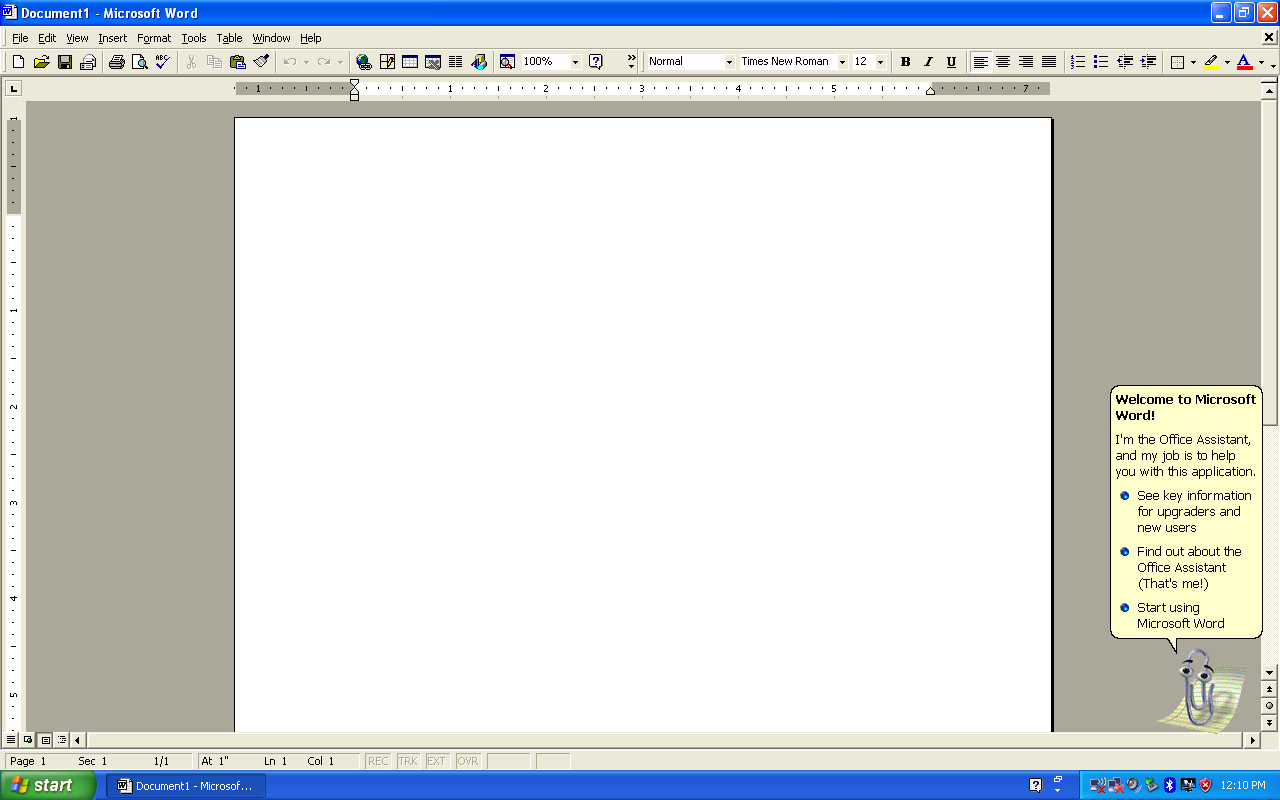Run the Spelling and Grammar check
Image resolution: width=1280 pixels, height=800 pixels.
pyautogui.click(x=162, y=62)
